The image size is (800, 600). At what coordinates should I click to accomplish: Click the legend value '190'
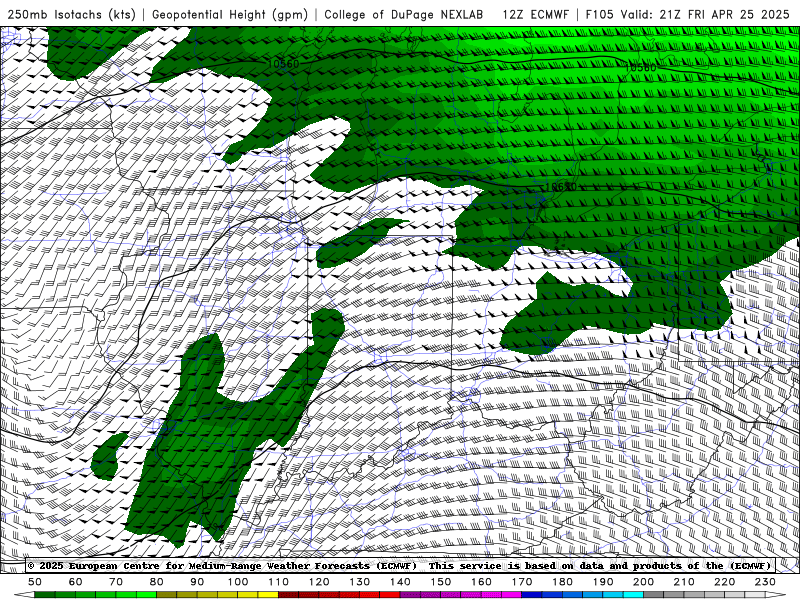(603, 582)
